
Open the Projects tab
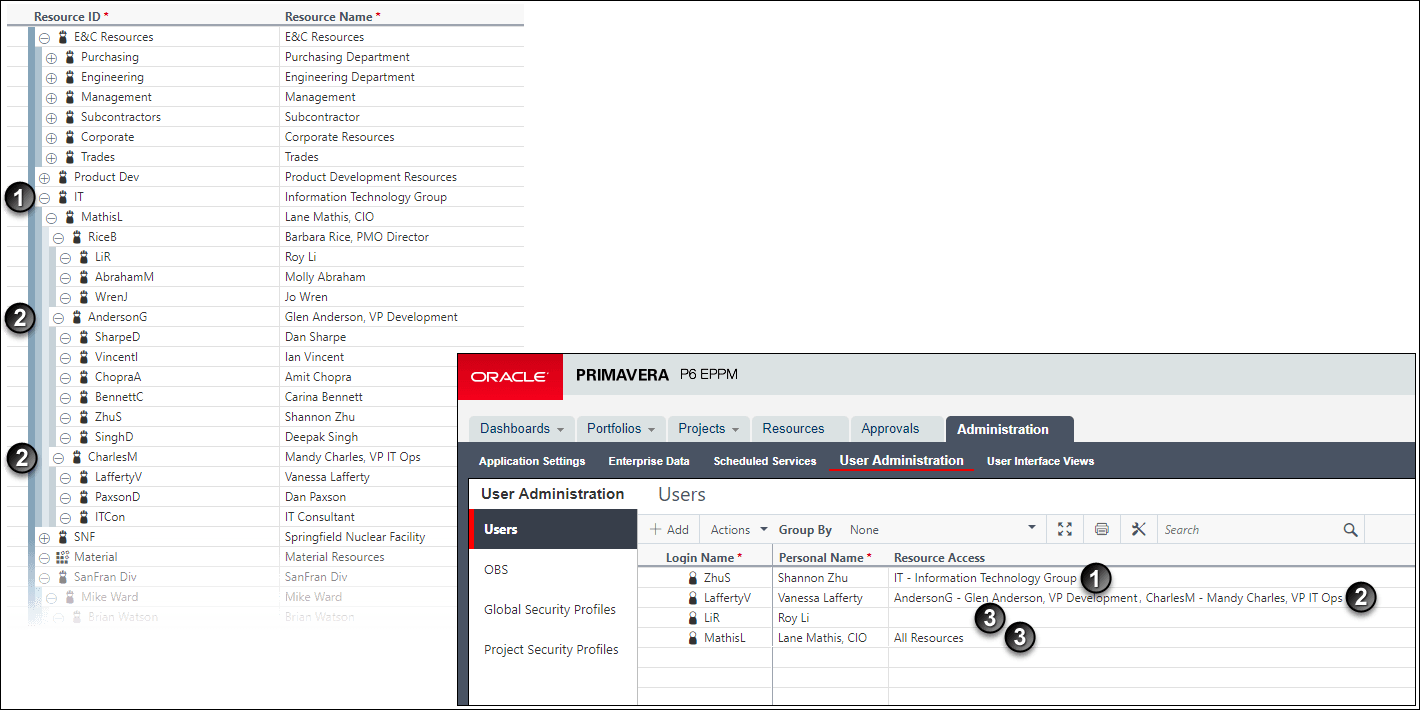708,429
